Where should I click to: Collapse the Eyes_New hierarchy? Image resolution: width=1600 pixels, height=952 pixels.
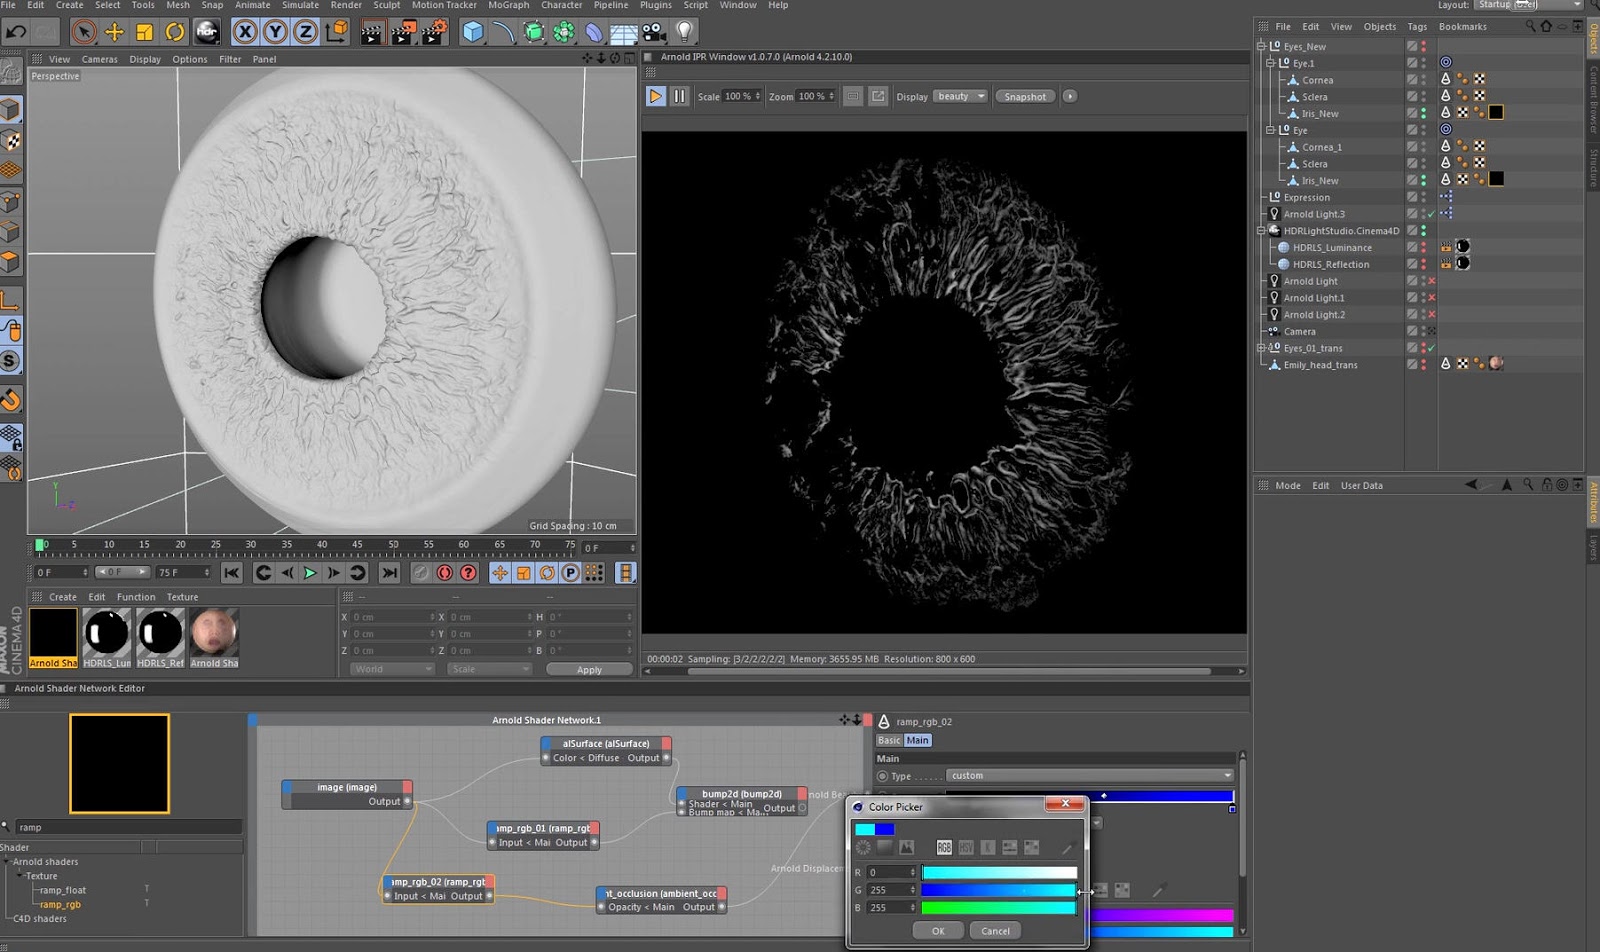click(1261, 46)
